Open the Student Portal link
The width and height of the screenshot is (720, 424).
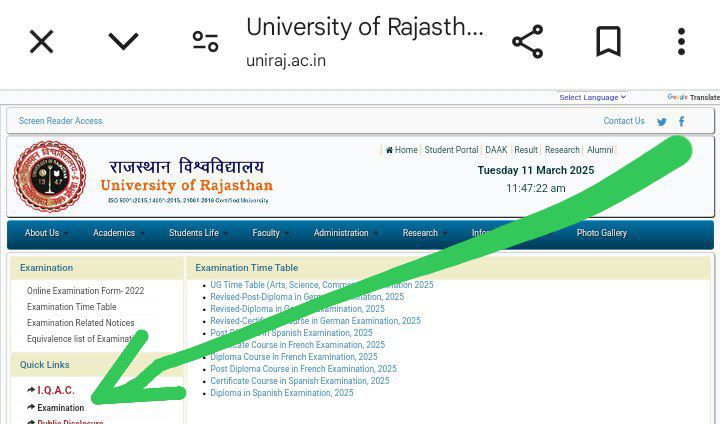[451, 150]
